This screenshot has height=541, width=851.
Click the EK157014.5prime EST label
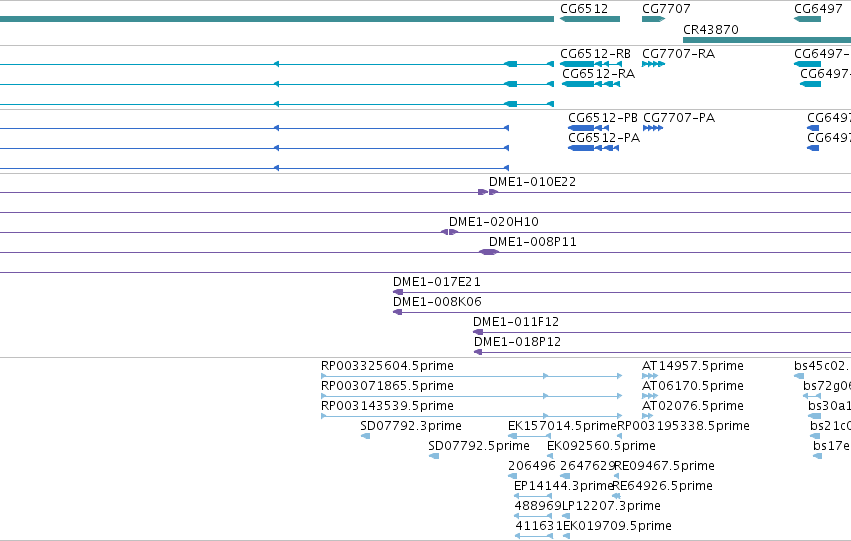(x=562, y=427)
